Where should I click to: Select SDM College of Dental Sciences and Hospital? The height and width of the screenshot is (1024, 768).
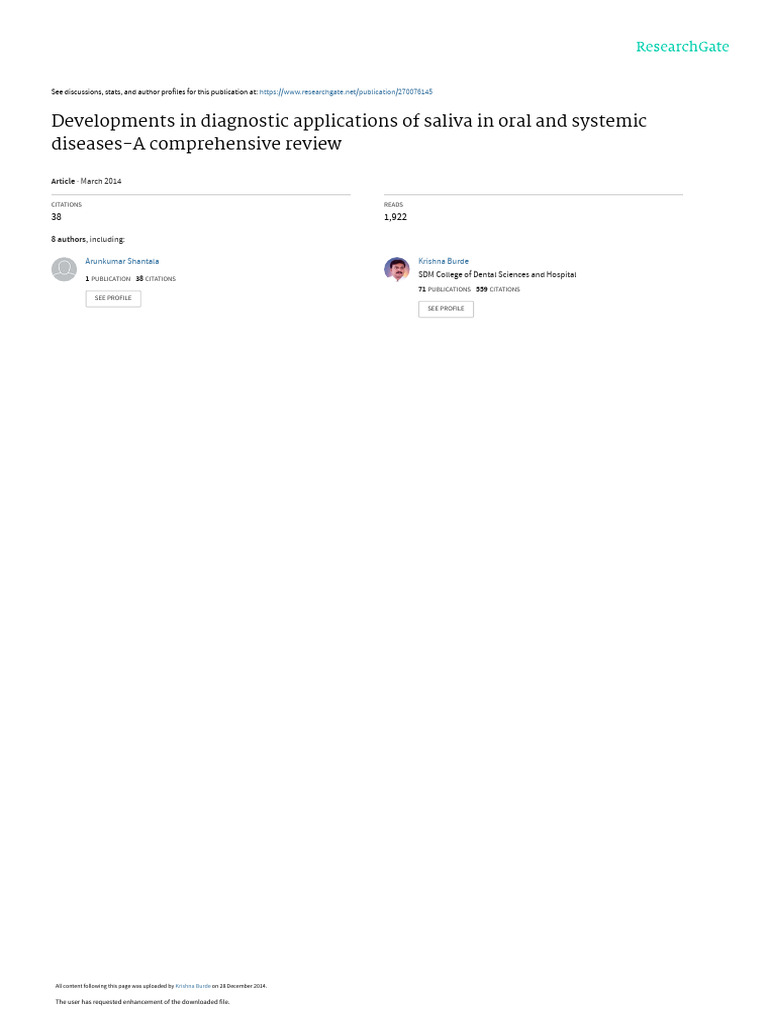point(497,275)
